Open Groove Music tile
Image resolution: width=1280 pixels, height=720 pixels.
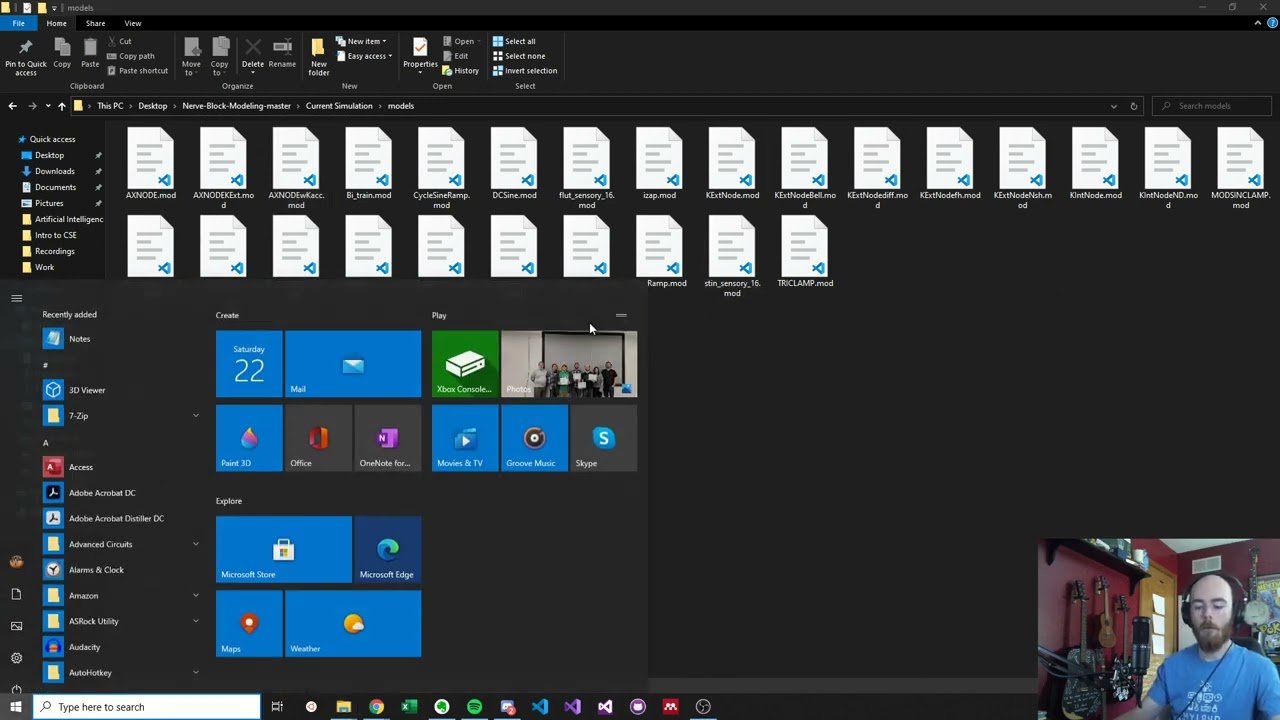(x=534, y=438)
